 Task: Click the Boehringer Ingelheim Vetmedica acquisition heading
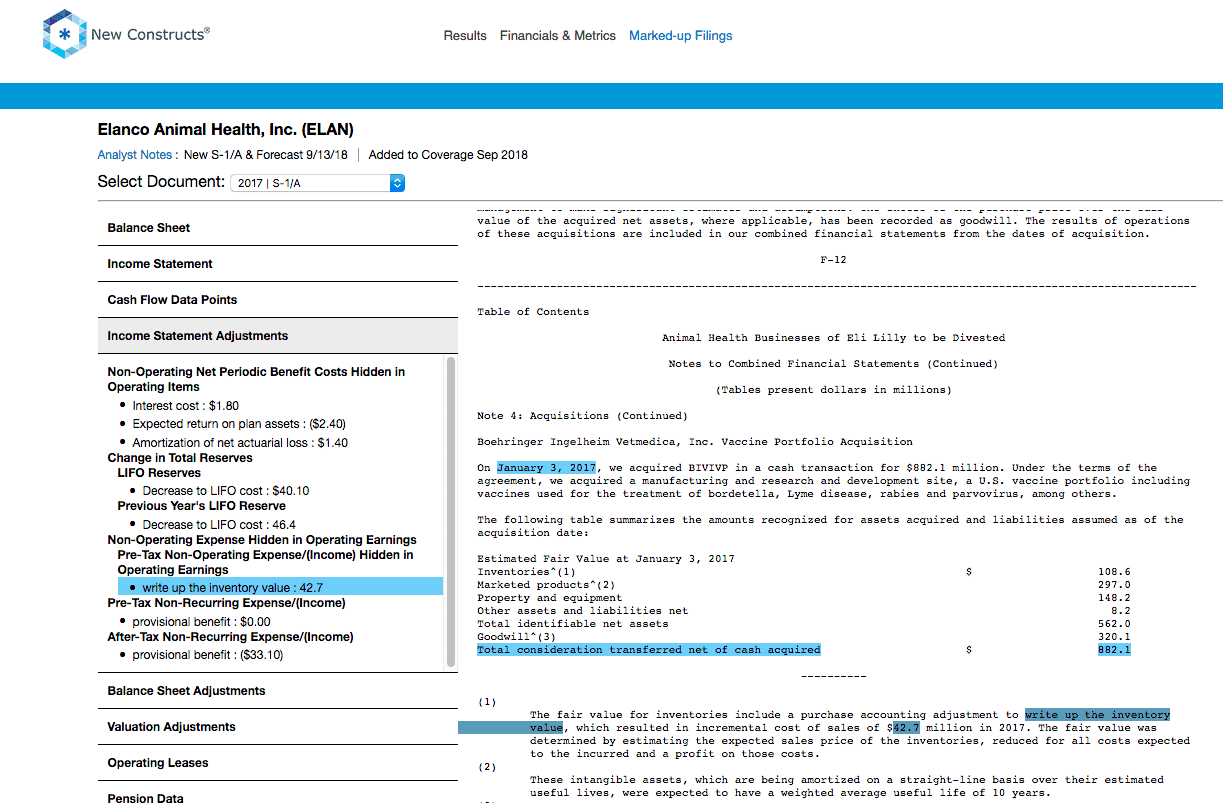[x=695, y=442]
